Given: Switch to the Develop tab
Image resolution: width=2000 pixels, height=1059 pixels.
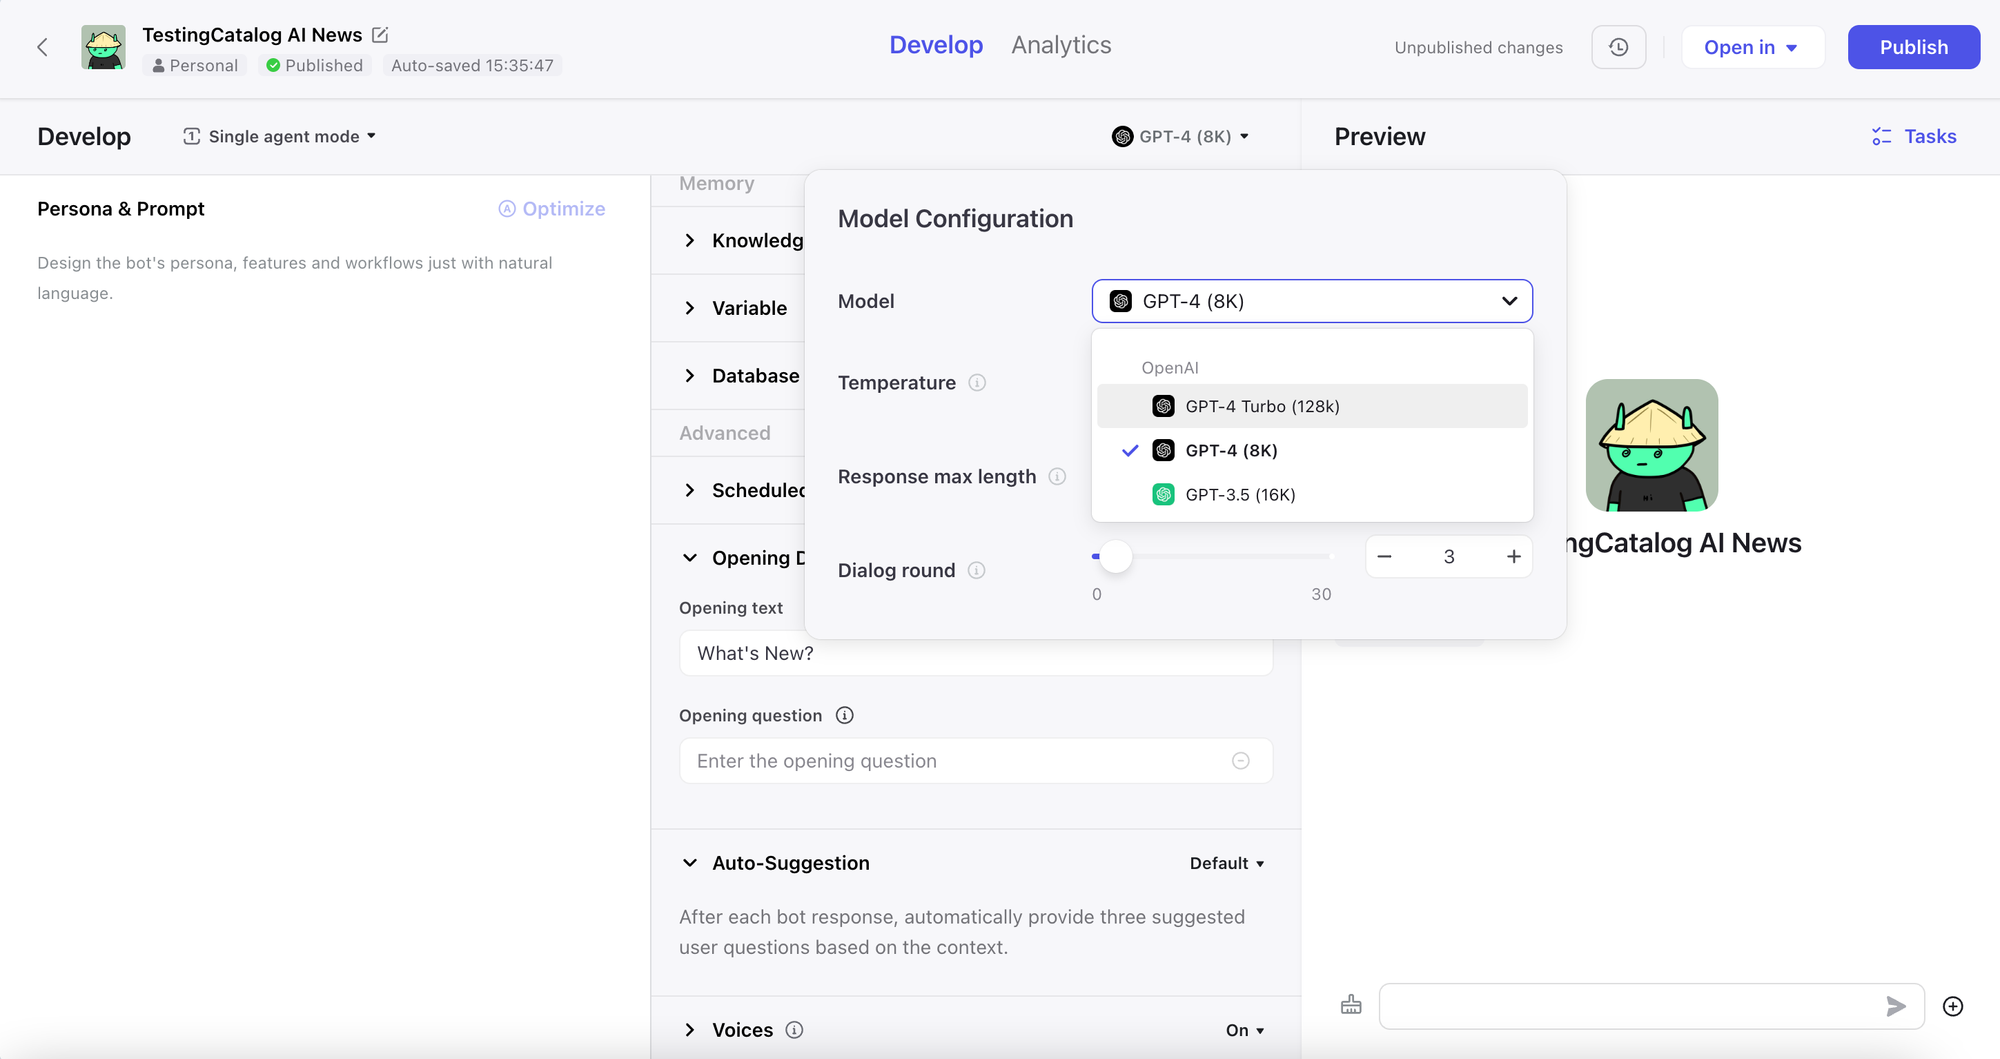Looking at the screenshot, I should [x=936, y=45].
